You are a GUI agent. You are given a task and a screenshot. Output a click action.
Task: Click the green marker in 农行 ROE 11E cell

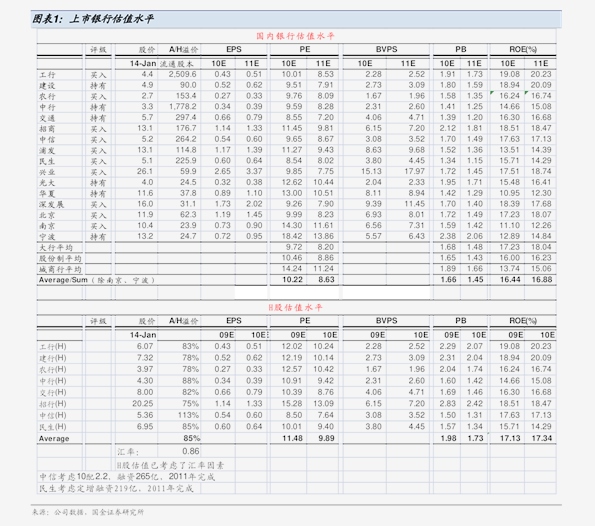[x=526, y=93]
